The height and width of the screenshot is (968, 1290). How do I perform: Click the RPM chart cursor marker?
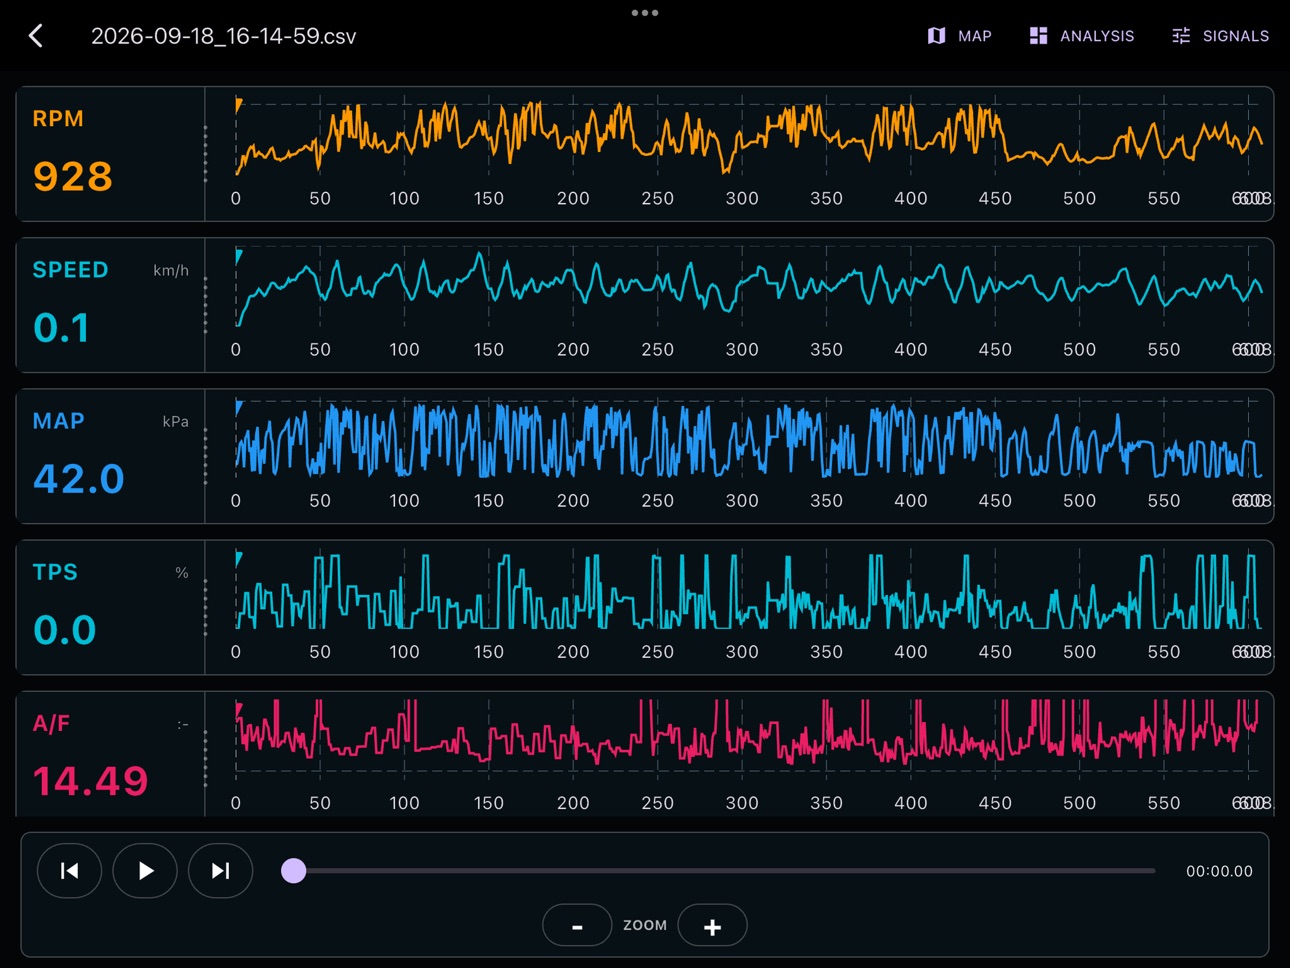point(239,104)
